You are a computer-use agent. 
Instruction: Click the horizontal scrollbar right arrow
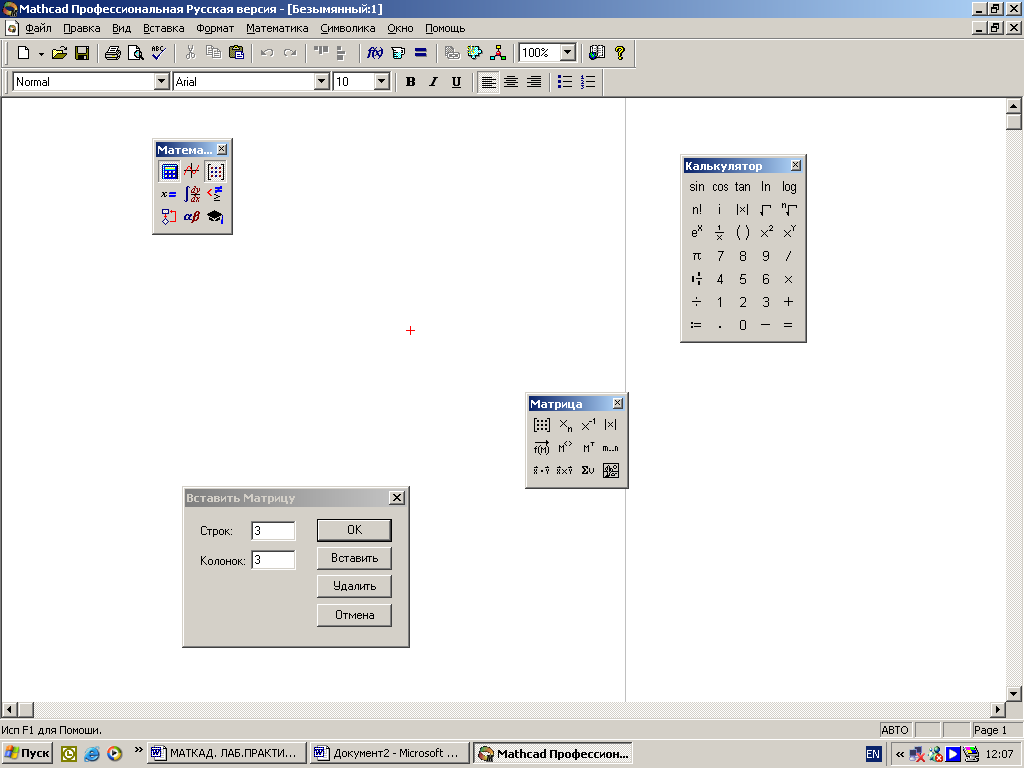point(998,709)
